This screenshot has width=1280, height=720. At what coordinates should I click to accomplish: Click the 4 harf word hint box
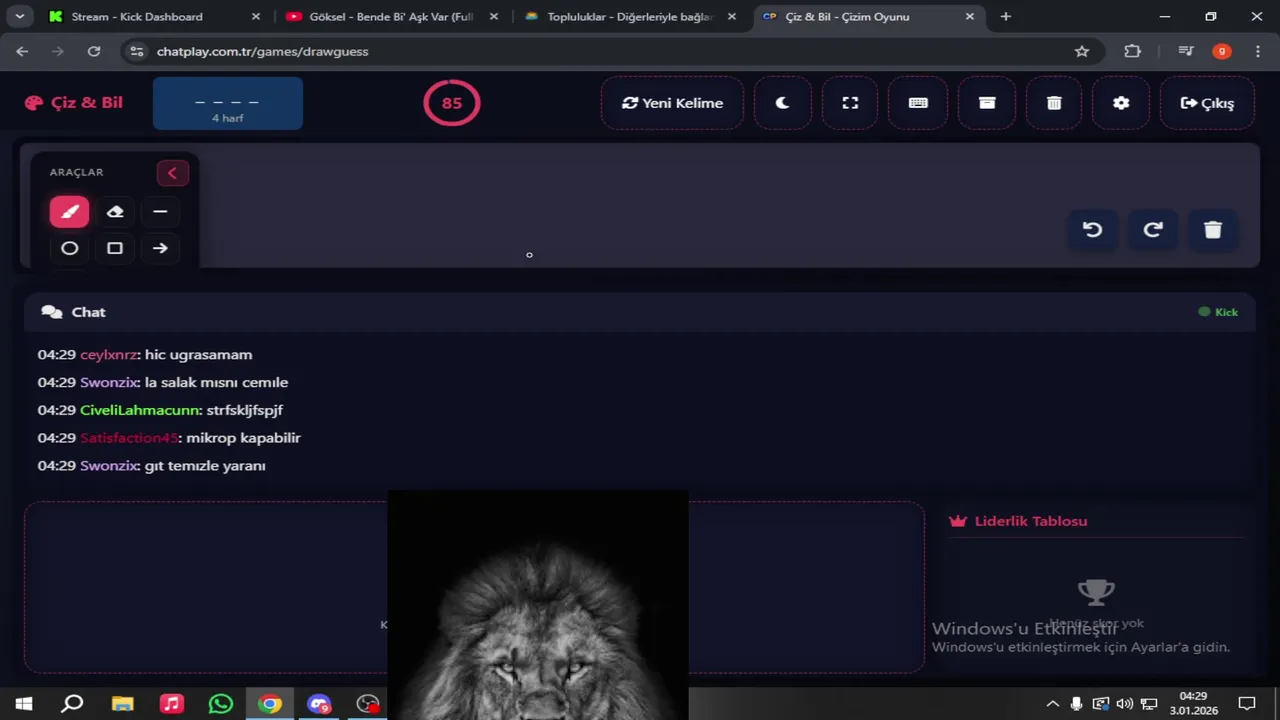pos(228,103)
